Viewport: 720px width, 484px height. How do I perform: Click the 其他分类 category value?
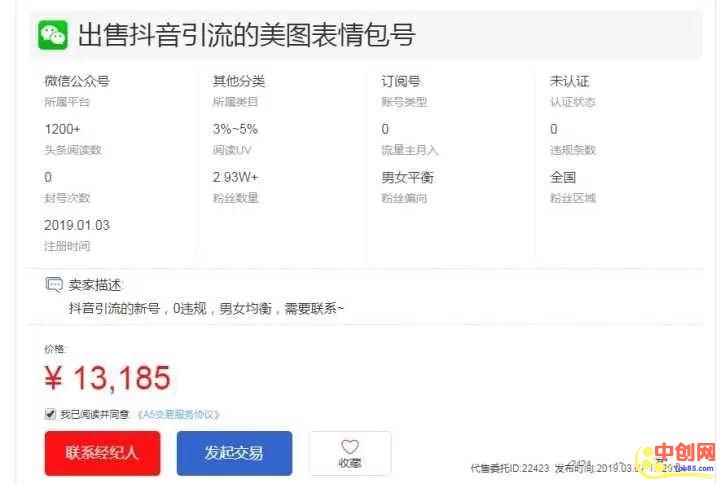[239, 81]
